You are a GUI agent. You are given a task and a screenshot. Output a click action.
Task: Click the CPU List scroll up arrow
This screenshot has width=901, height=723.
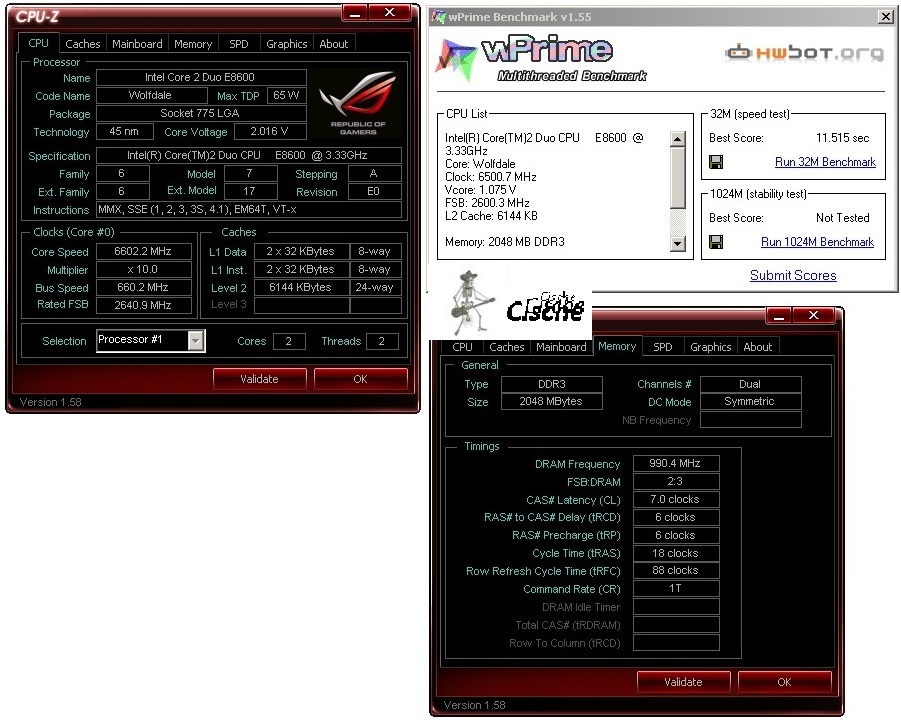678,139
